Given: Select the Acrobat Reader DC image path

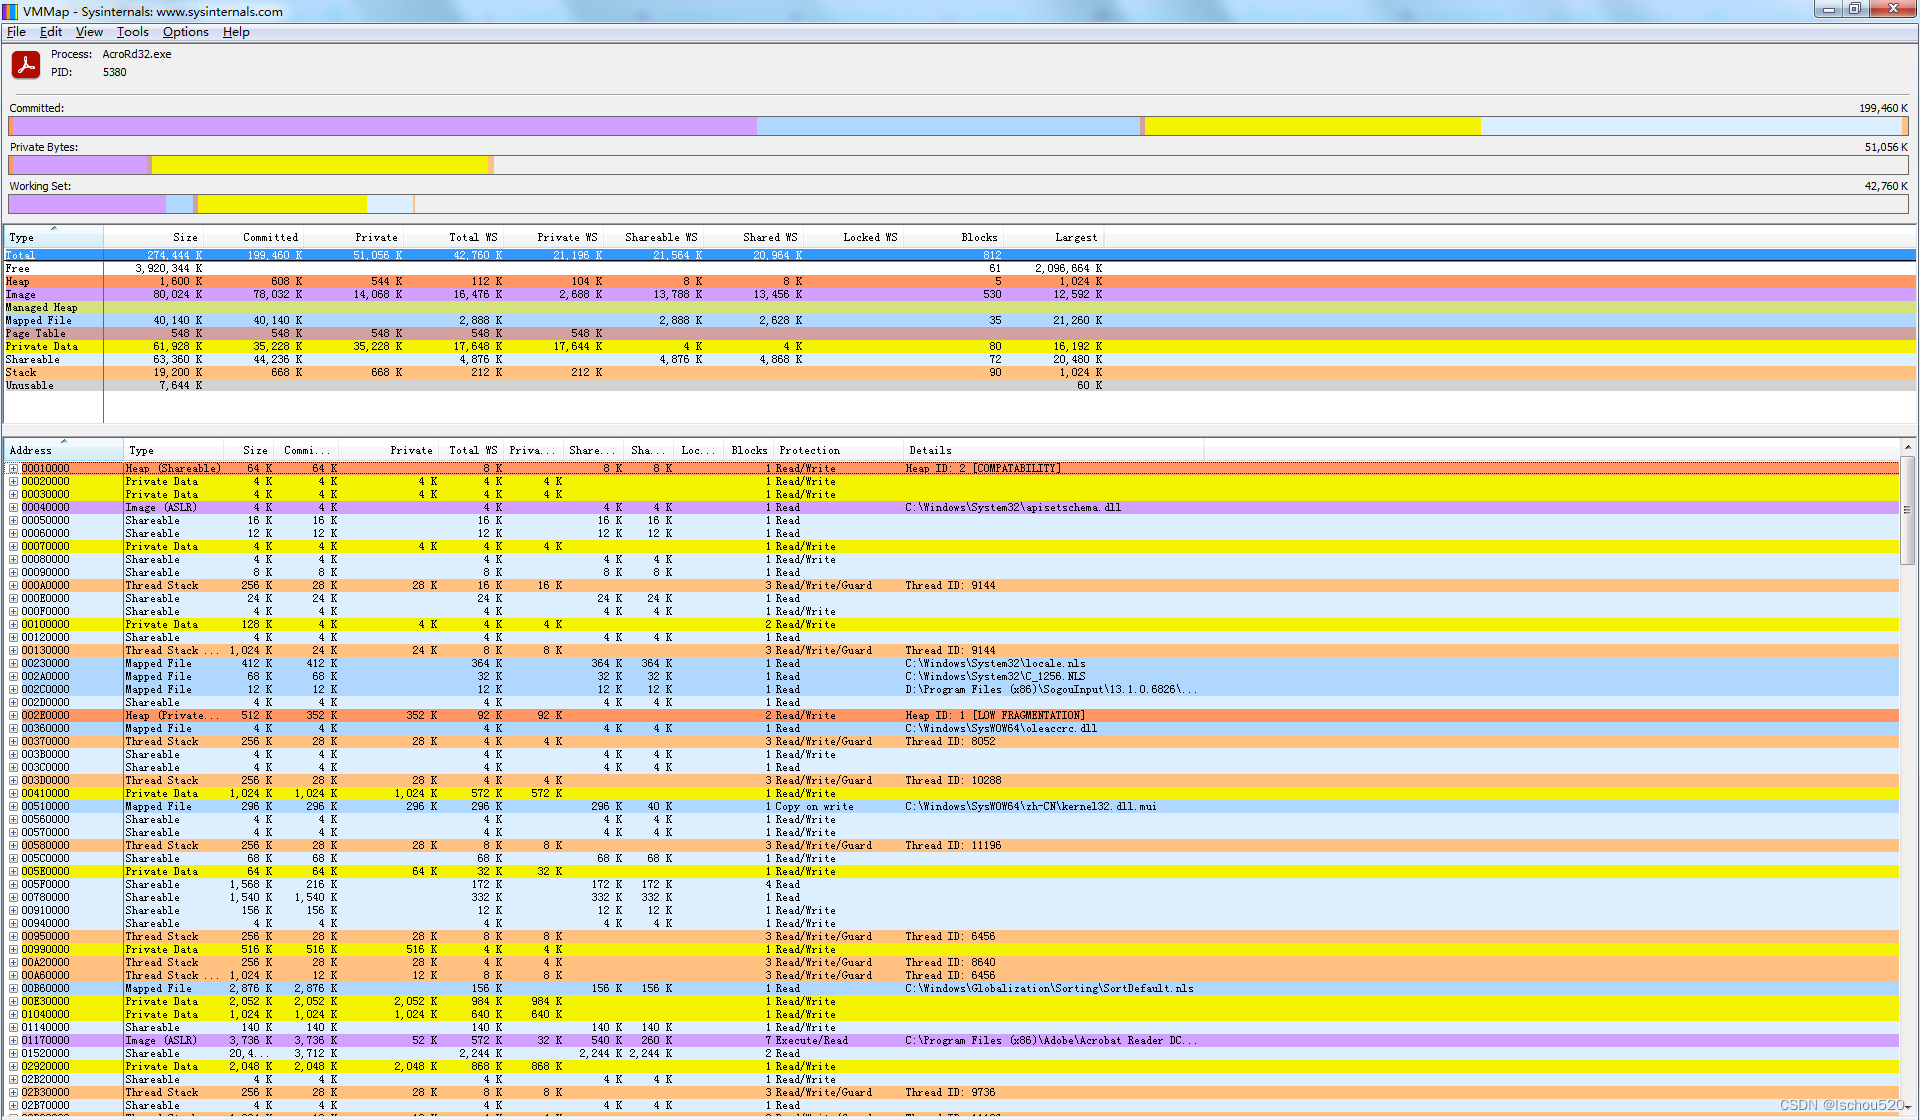Looking at the screenshot, I should [x=1051, y=1040].
